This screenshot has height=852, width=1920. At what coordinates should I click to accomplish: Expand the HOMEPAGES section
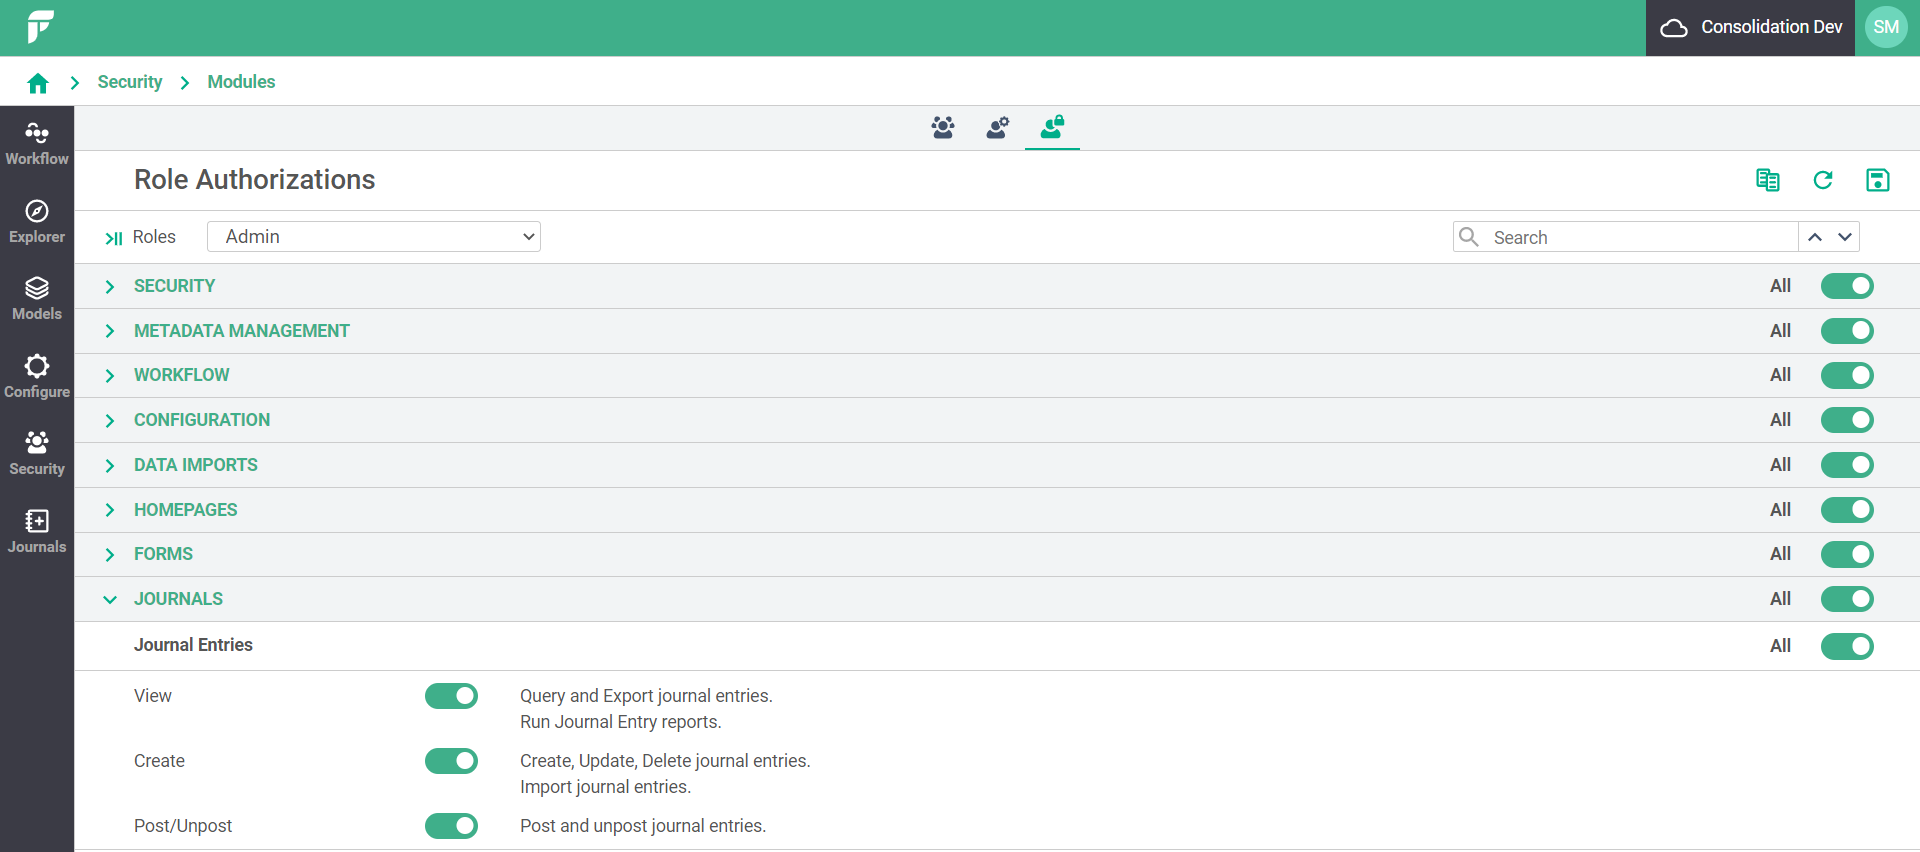(110, 510)
